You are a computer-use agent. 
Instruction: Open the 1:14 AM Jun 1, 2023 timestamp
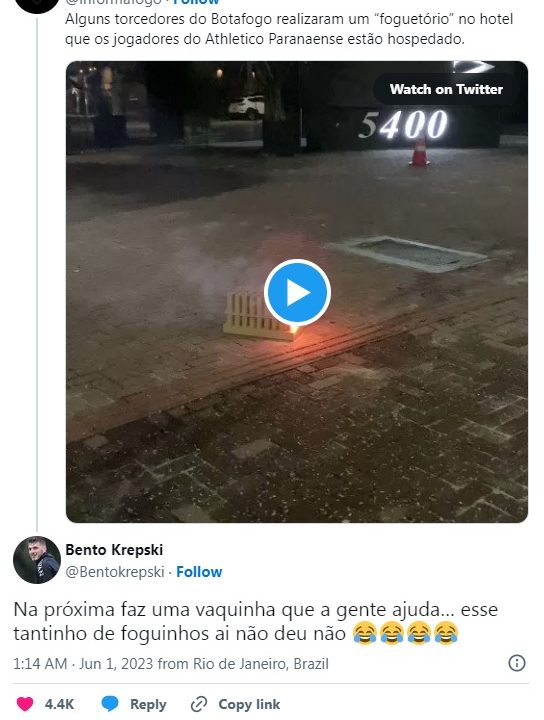(83, 664)
